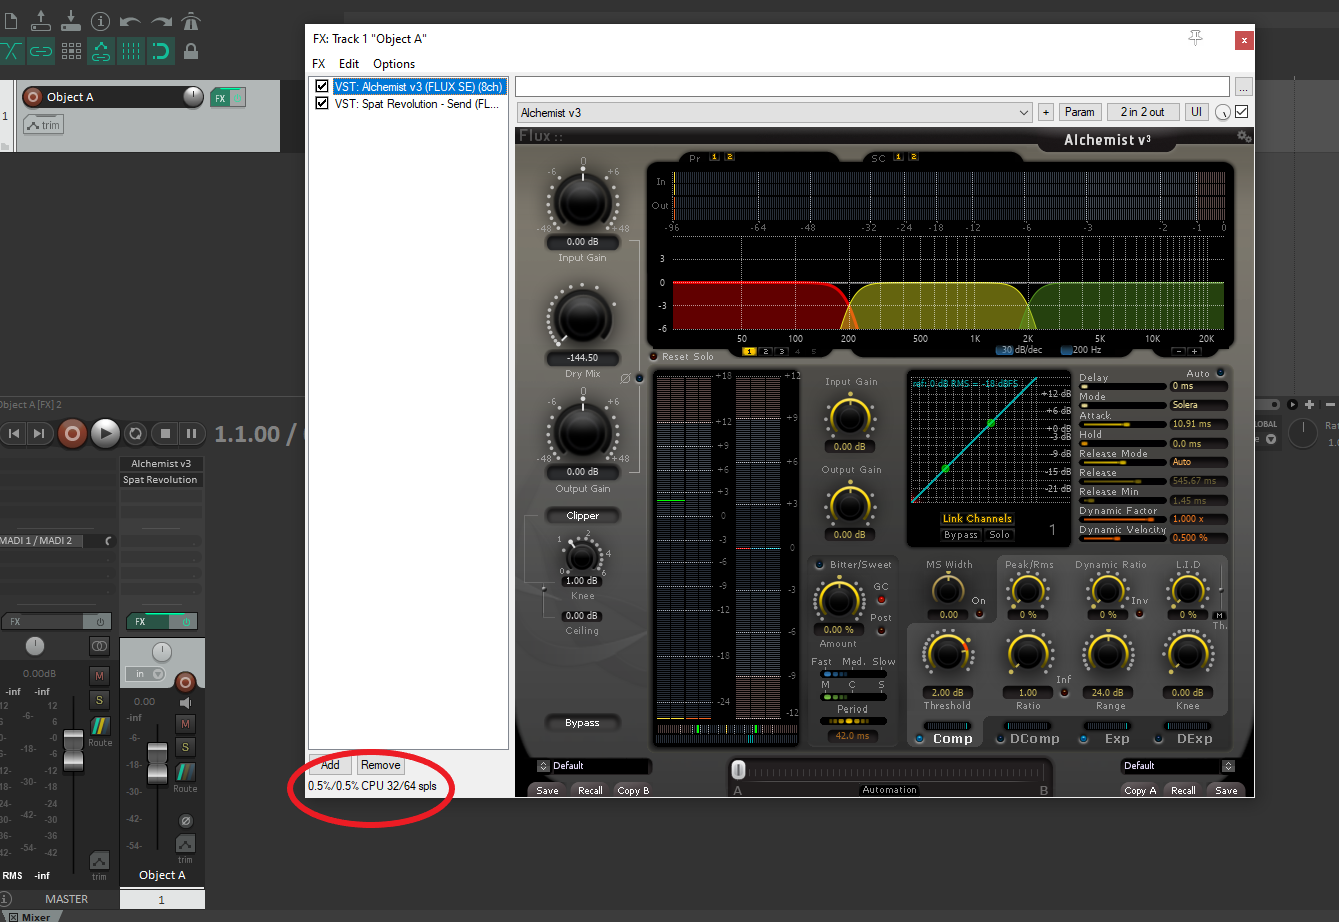Screen dimensions: 1339x922
Task: Mute the Object A mixer channel
Action: 185,724
